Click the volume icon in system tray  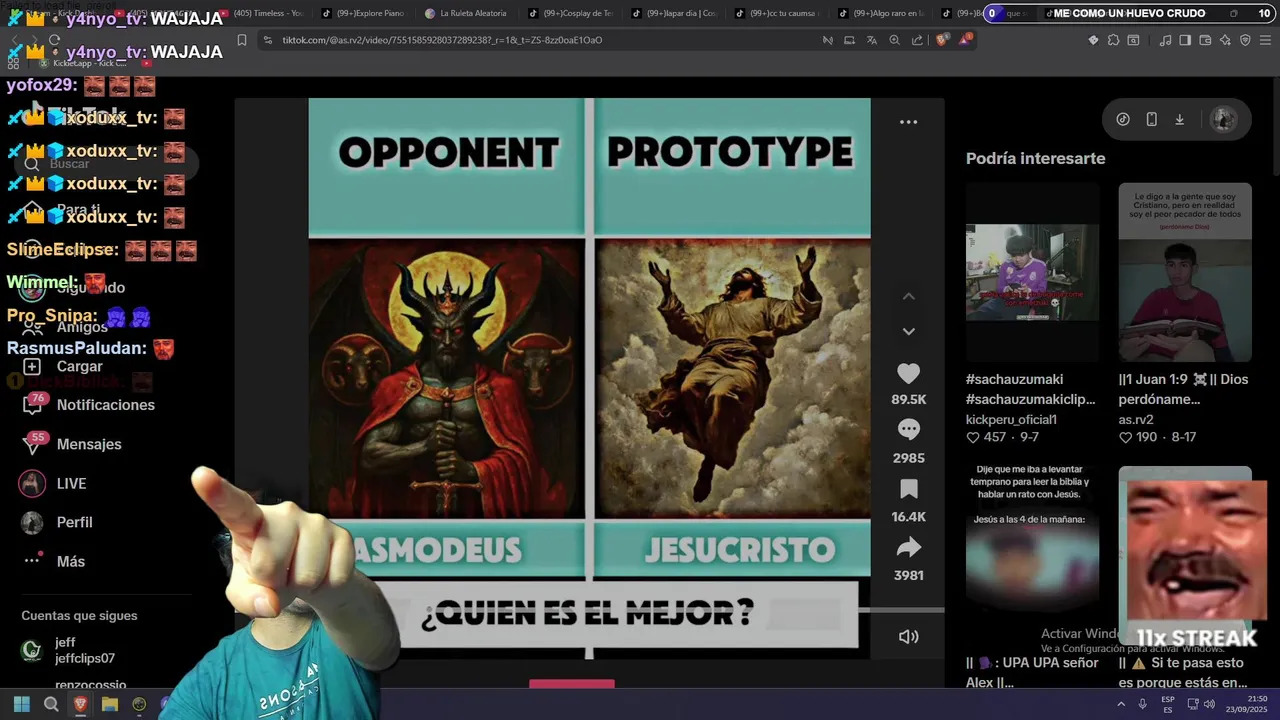(1209, 704)
